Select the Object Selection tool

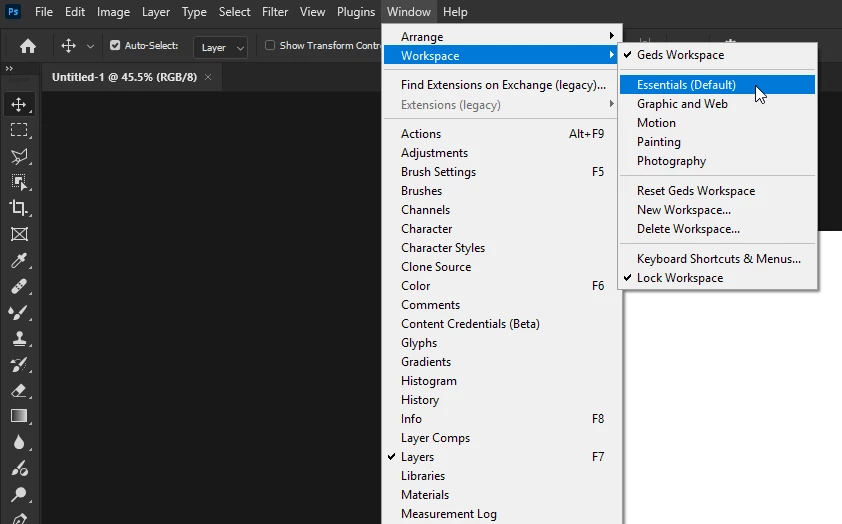coord(19,182)
